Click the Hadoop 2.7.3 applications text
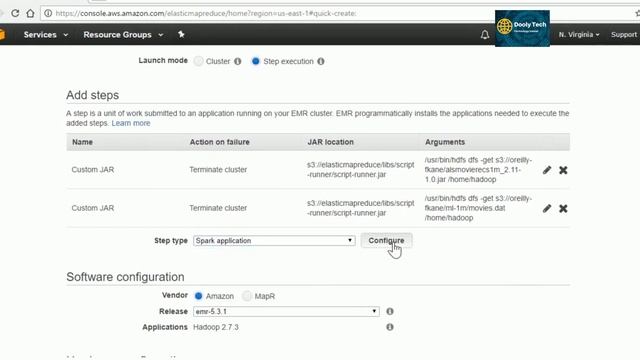The image size is (640, 360). [x=216, y=327]
